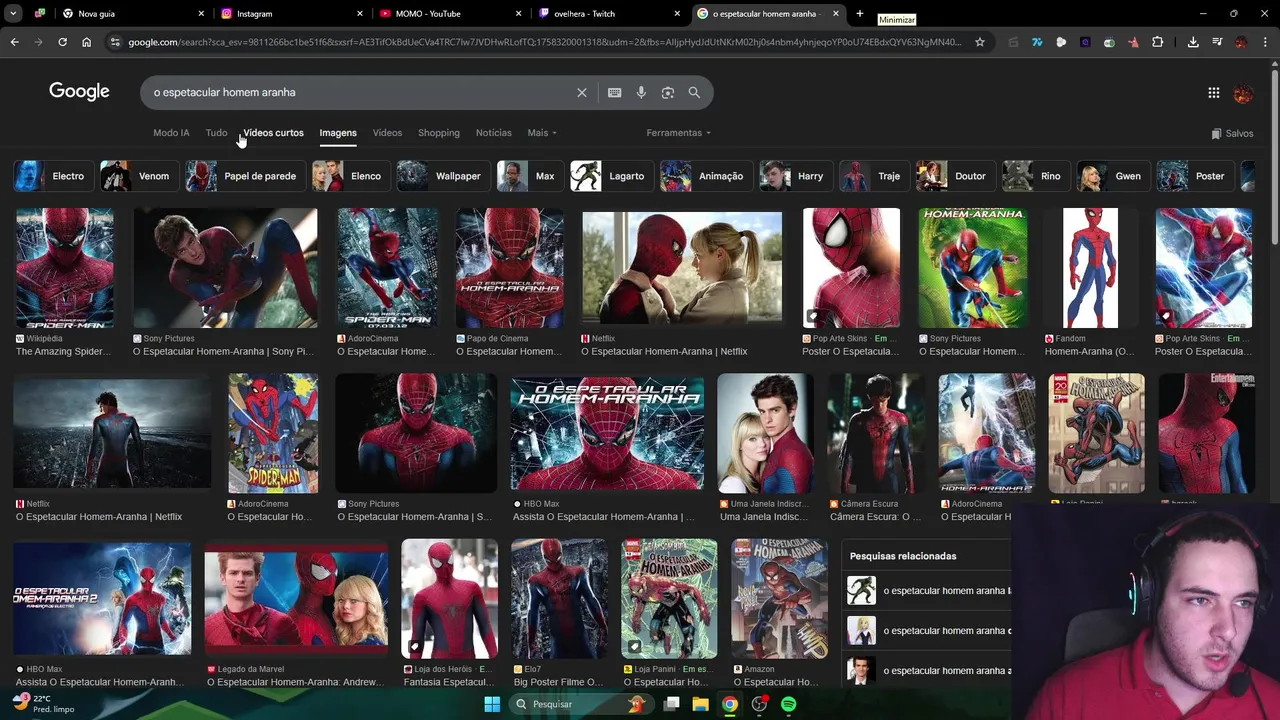1280x720 pixels.
Task: Switch to the Shopping tab
Action: (x=439, y=133)
